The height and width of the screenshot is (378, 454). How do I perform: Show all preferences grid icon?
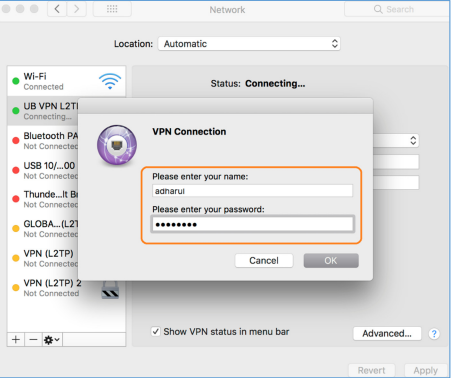coord(112,9)
